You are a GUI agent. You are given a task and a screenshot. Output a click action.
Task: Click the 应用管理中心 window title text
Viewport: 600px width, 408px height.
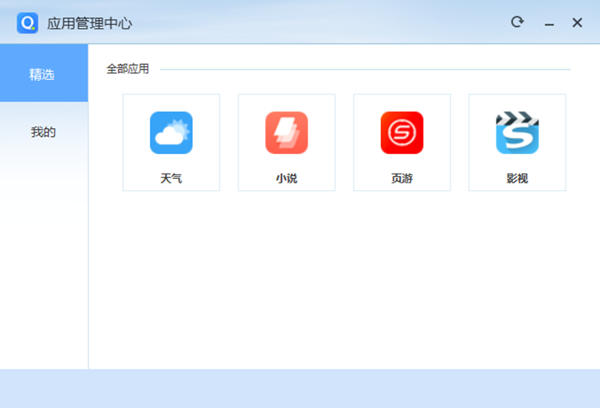(89, 23)
